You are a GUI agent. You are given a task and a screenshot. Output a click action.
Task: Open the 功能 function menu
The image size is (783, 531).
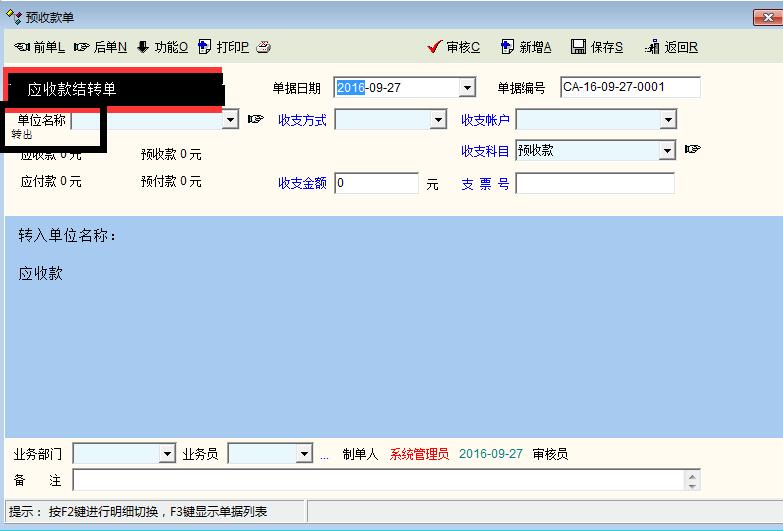click(162, 47)
